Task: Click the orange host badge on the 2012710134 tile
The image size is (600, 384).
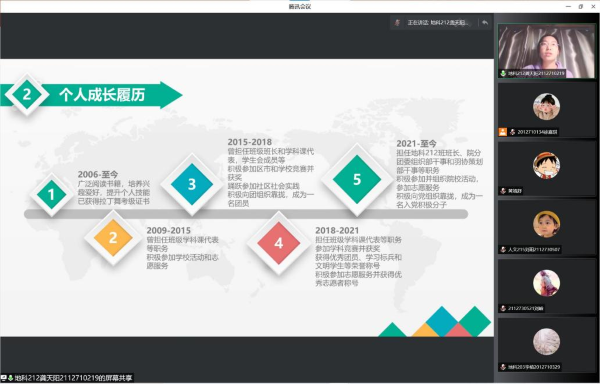Action: [502, 132]
